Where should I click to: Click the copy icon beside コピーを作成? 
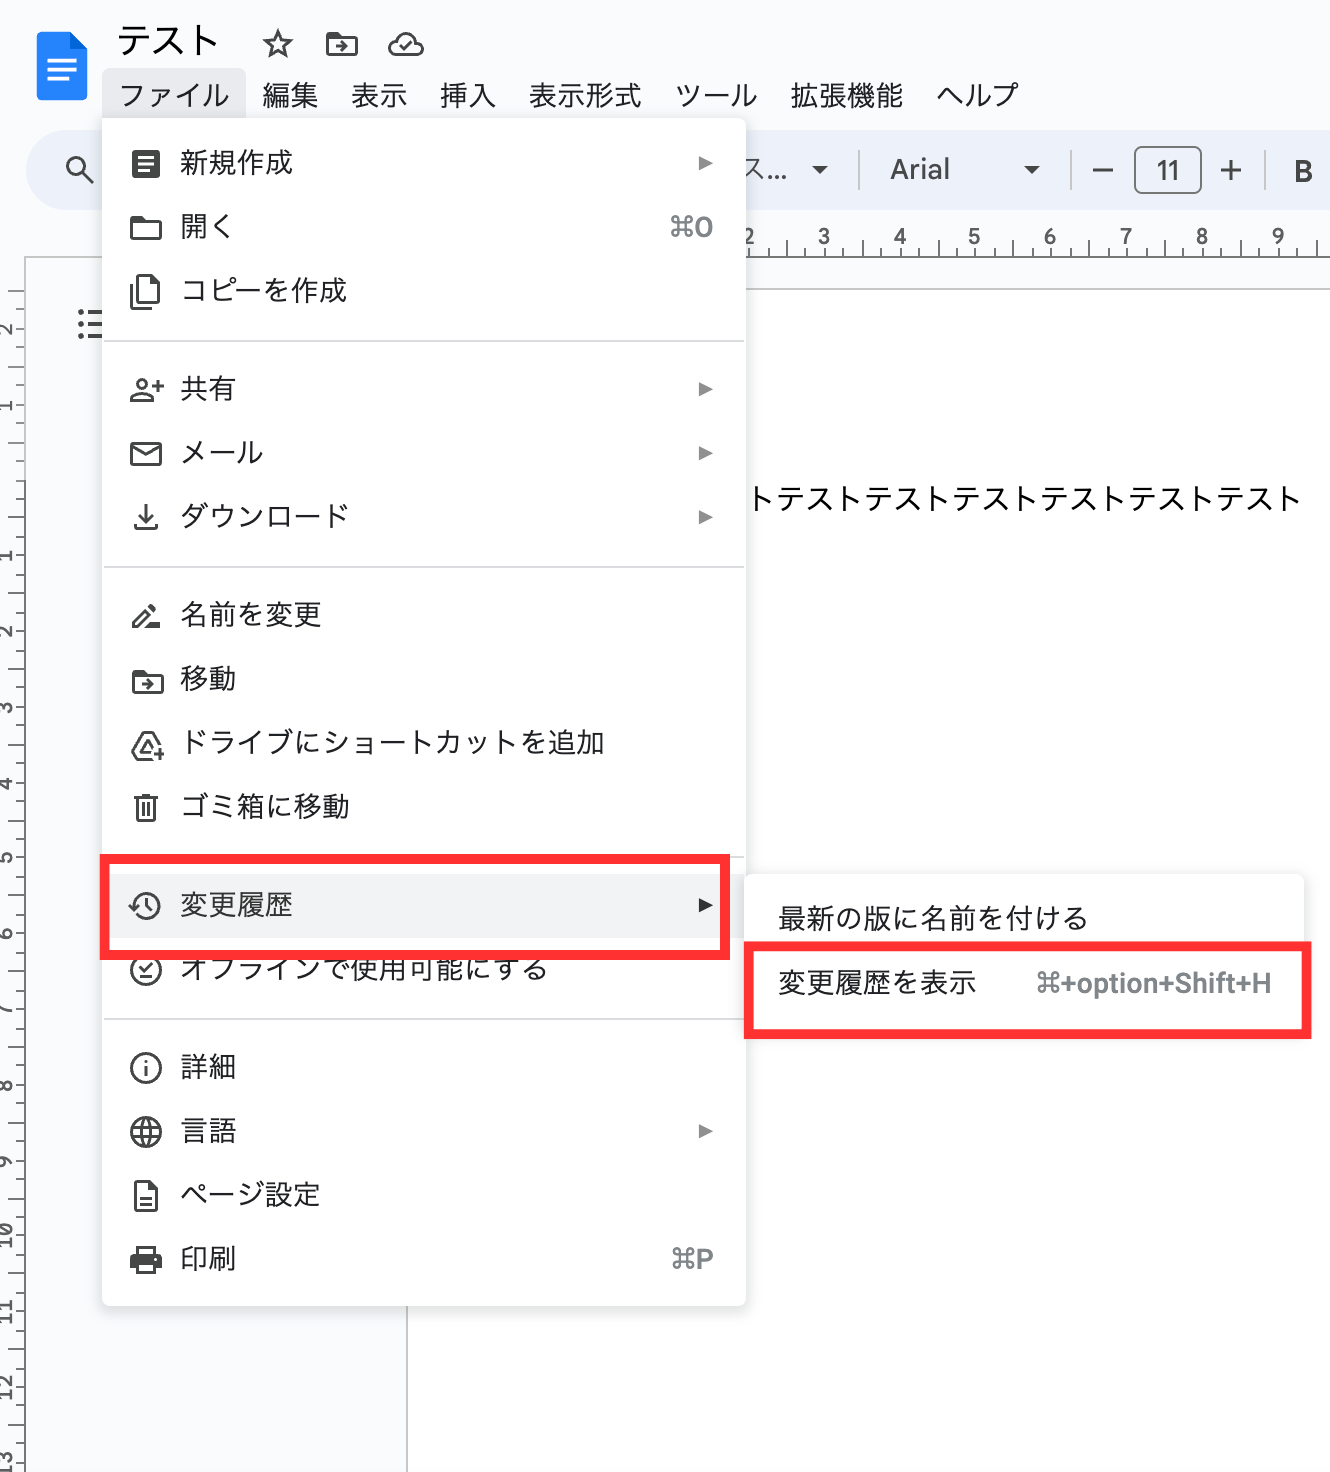pyautogui.click(x=146, y=291)
